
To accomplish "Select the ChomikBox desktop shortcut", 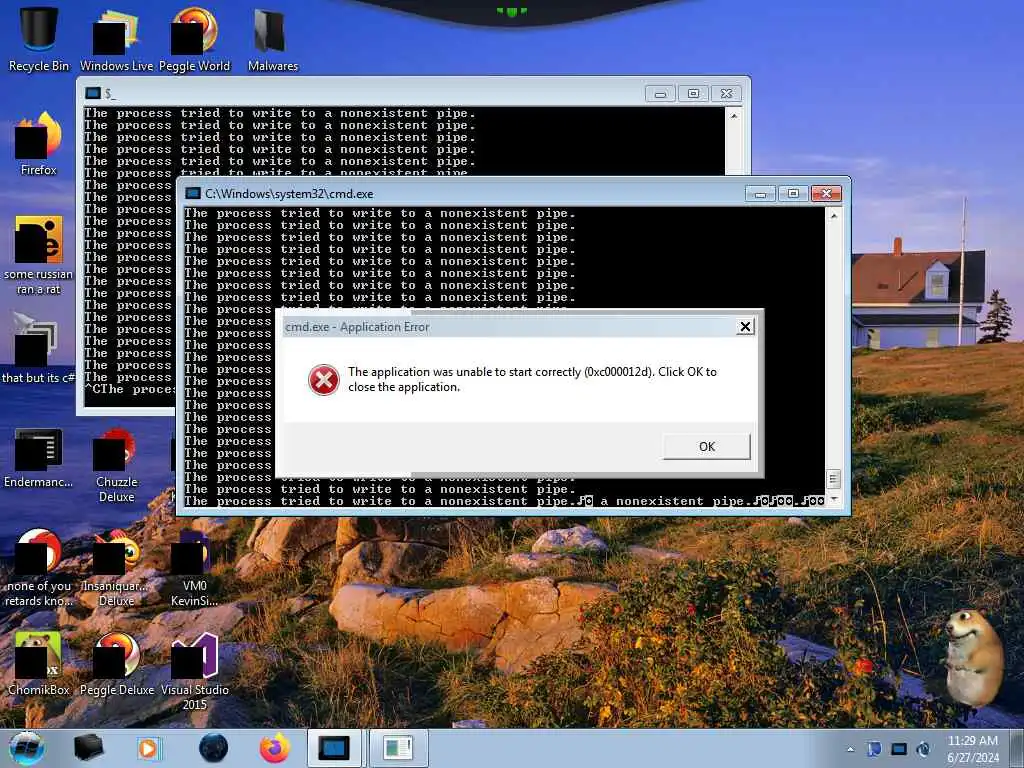I will pyautogui.click(x=39, y=663).
